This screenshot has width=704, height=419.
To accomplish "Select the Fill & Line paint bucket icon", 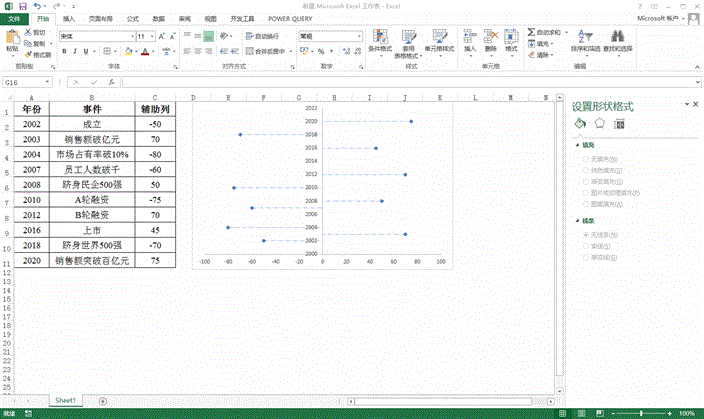I will coord(580,123).
